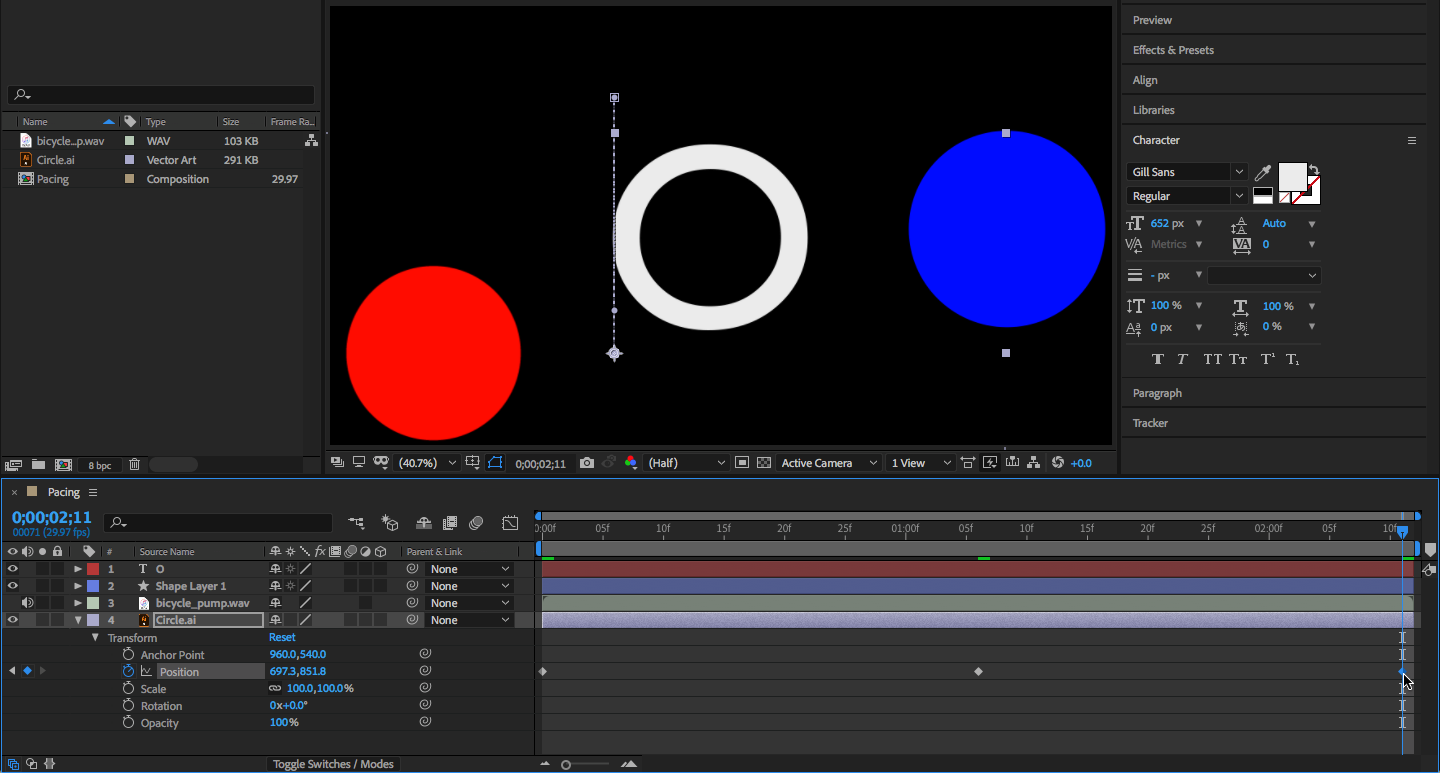Click the Toggle Switches / Modes button

coord(333,764)
